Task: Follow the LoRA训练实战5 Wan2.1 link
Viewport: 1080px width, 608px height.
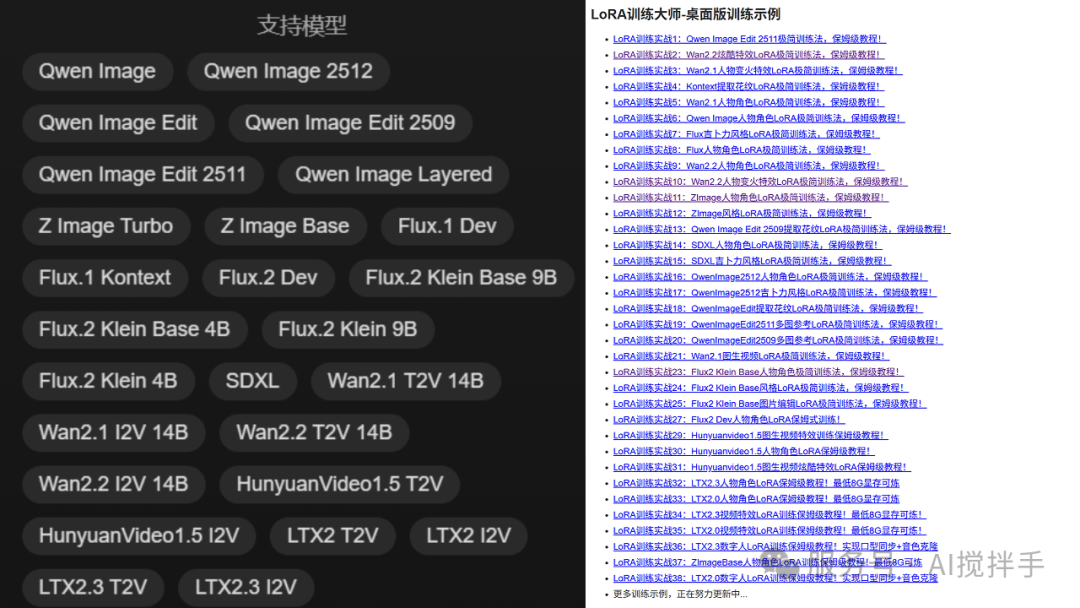Action: (749, 103)
